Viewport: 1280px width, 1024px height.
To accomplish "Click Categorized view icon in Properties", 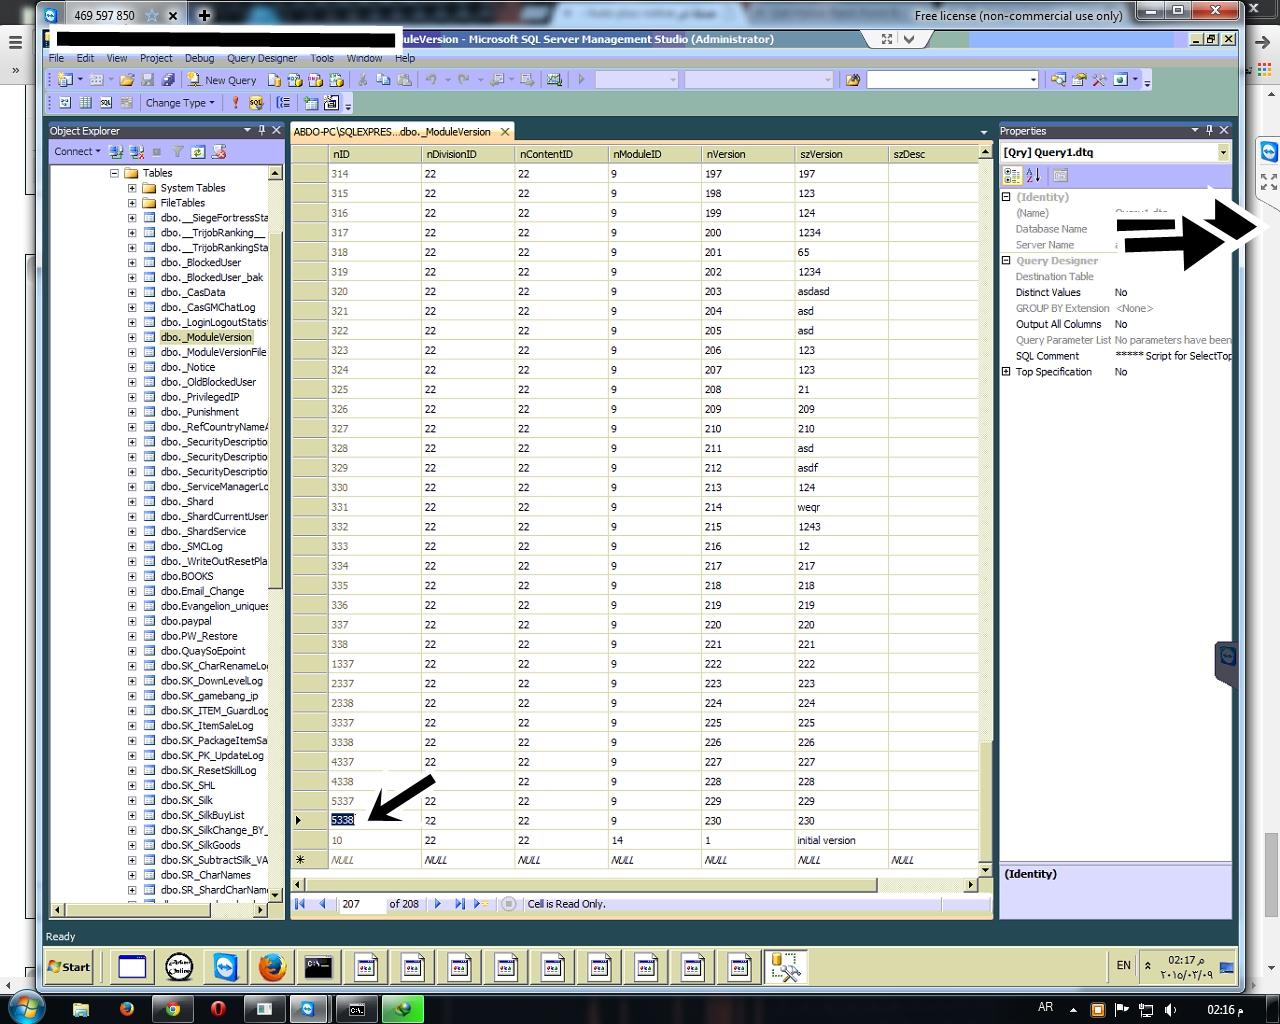I will [x=1012, y=176].
